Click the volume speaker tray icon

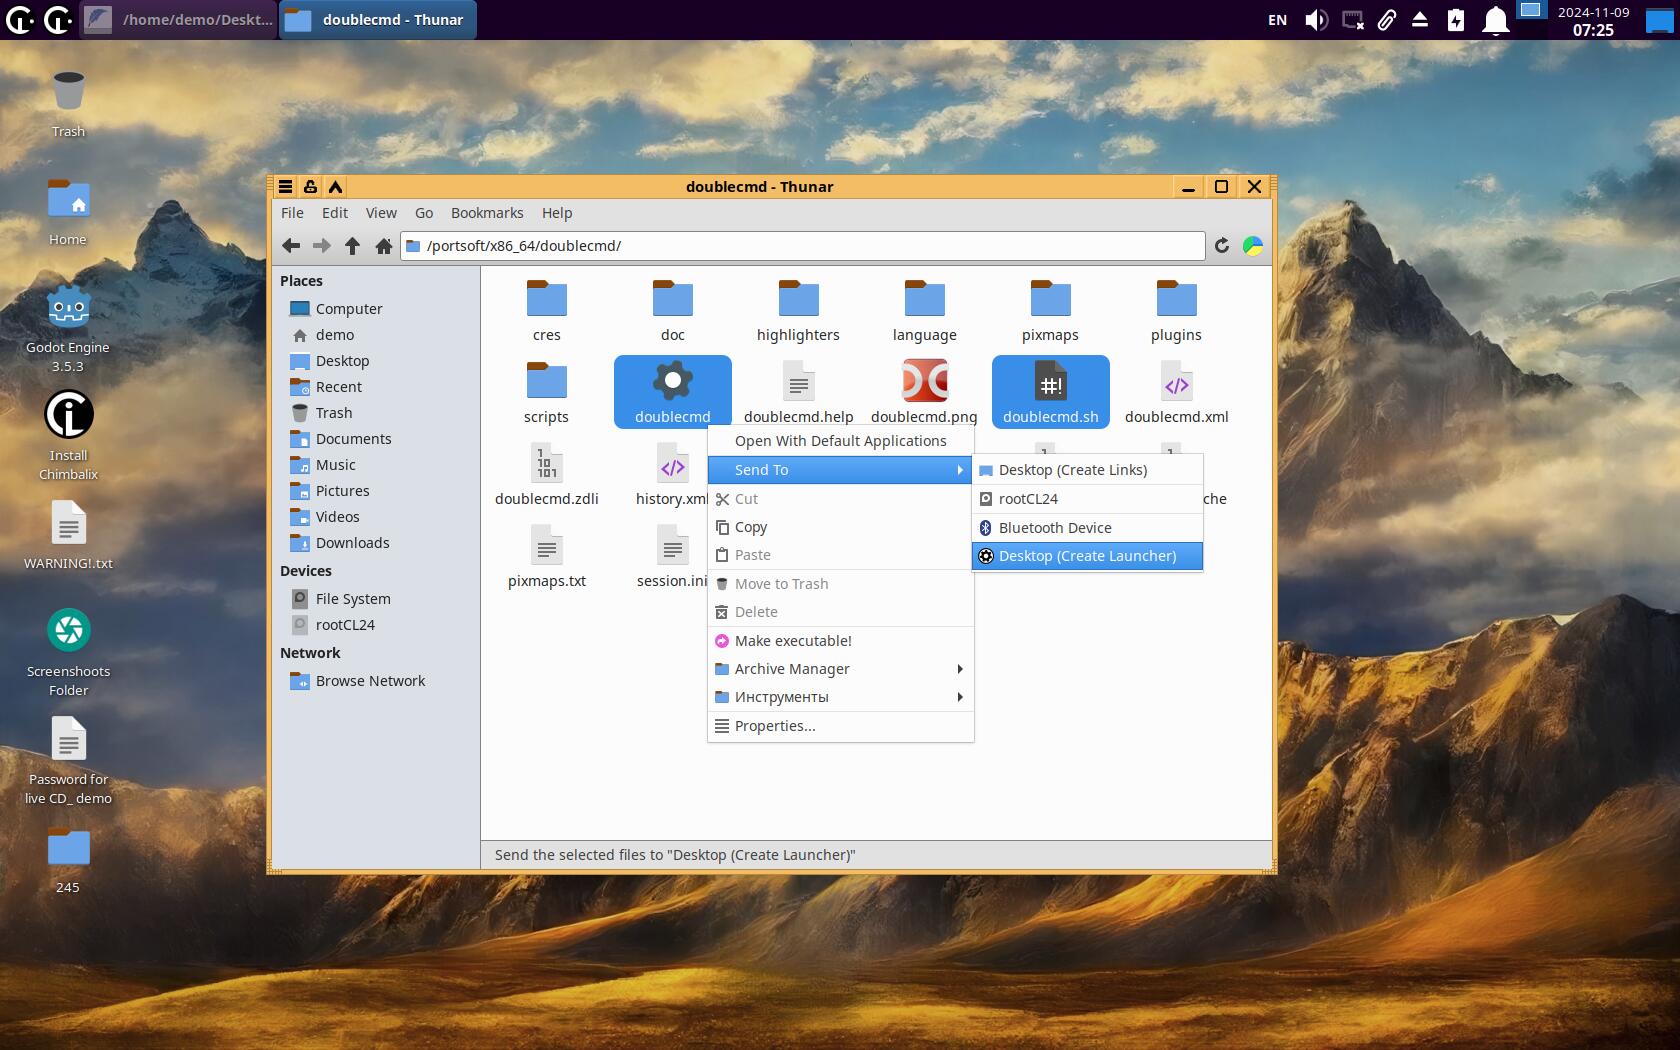tap(1316, 20)
